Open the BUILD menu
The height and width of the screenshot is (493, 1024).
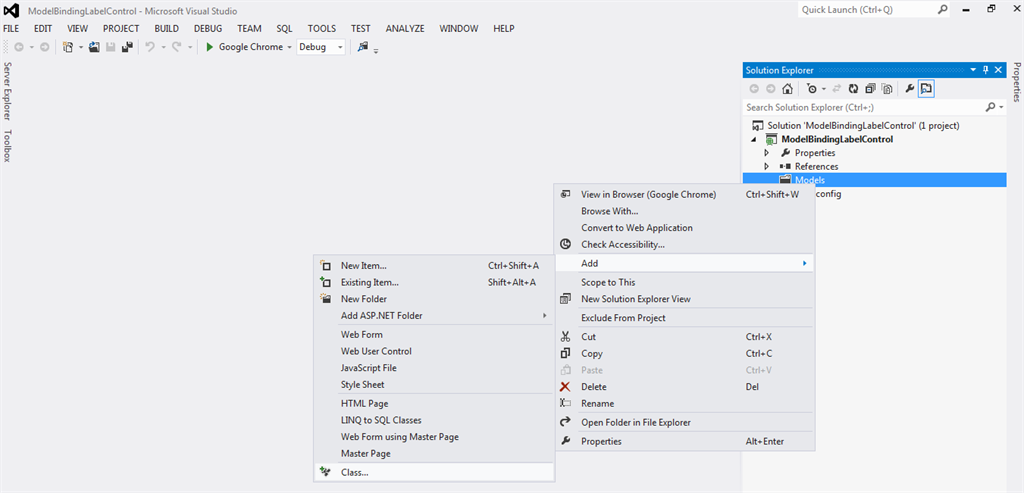(166, 29)
